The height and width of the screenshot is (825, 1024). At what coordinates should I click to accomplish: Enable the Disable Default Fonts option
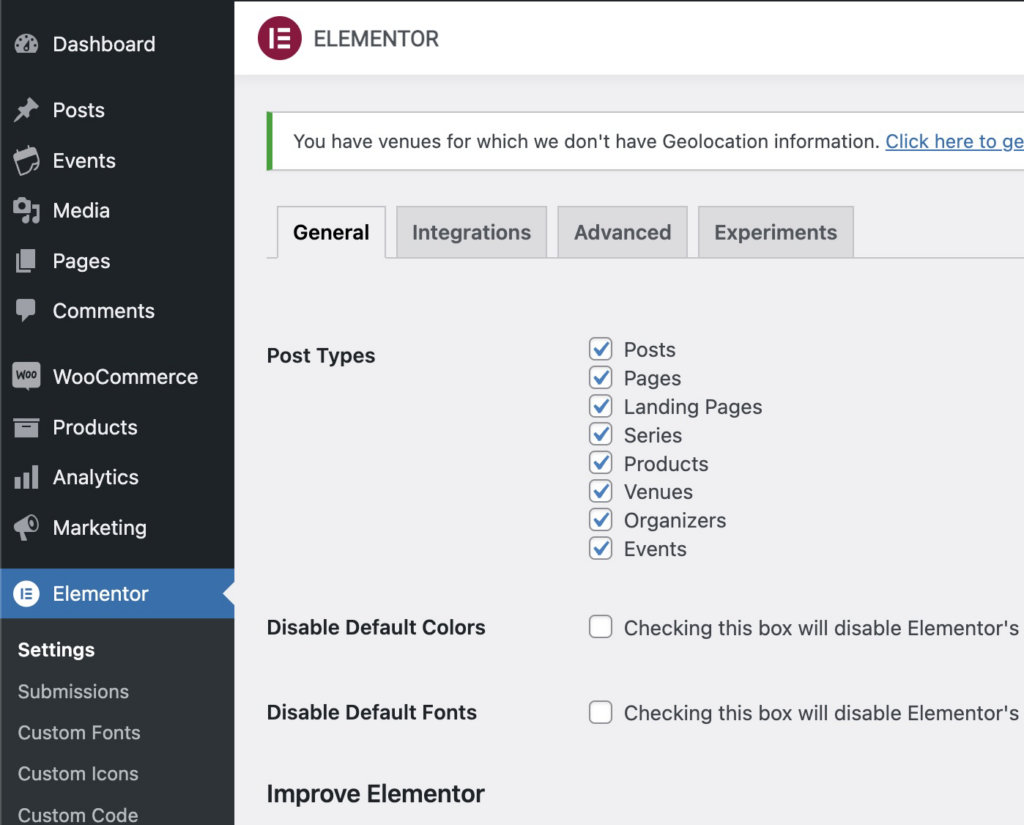coord(600,712)
